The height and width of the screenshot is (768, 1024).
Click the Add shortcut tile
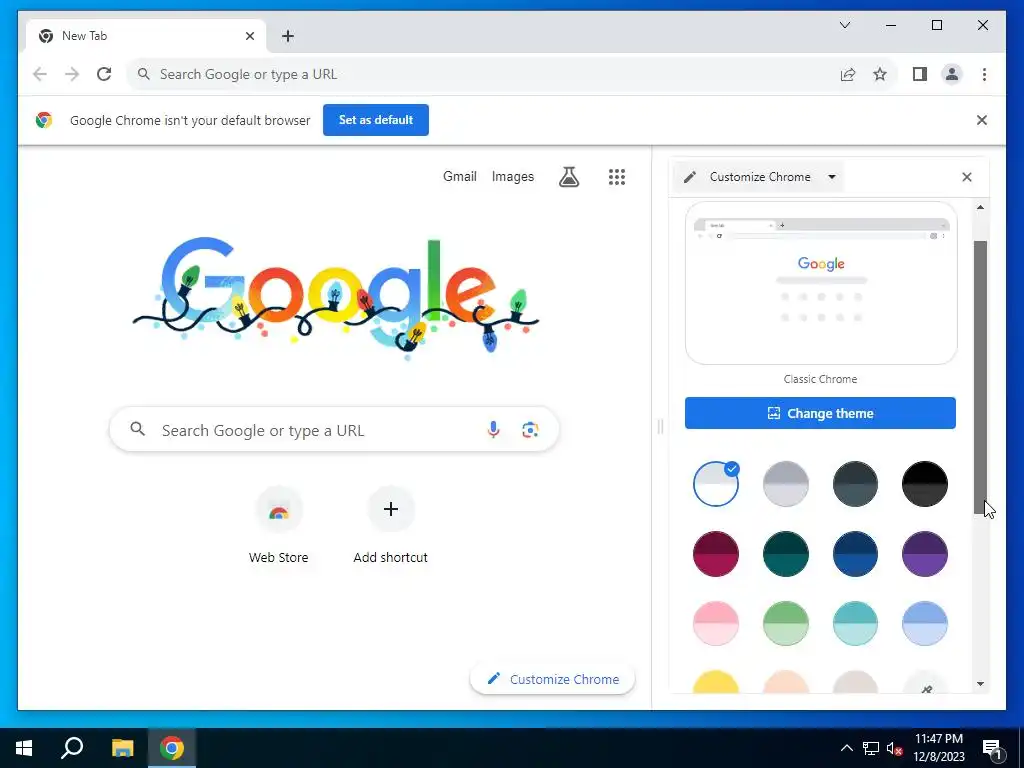(391, 528)
